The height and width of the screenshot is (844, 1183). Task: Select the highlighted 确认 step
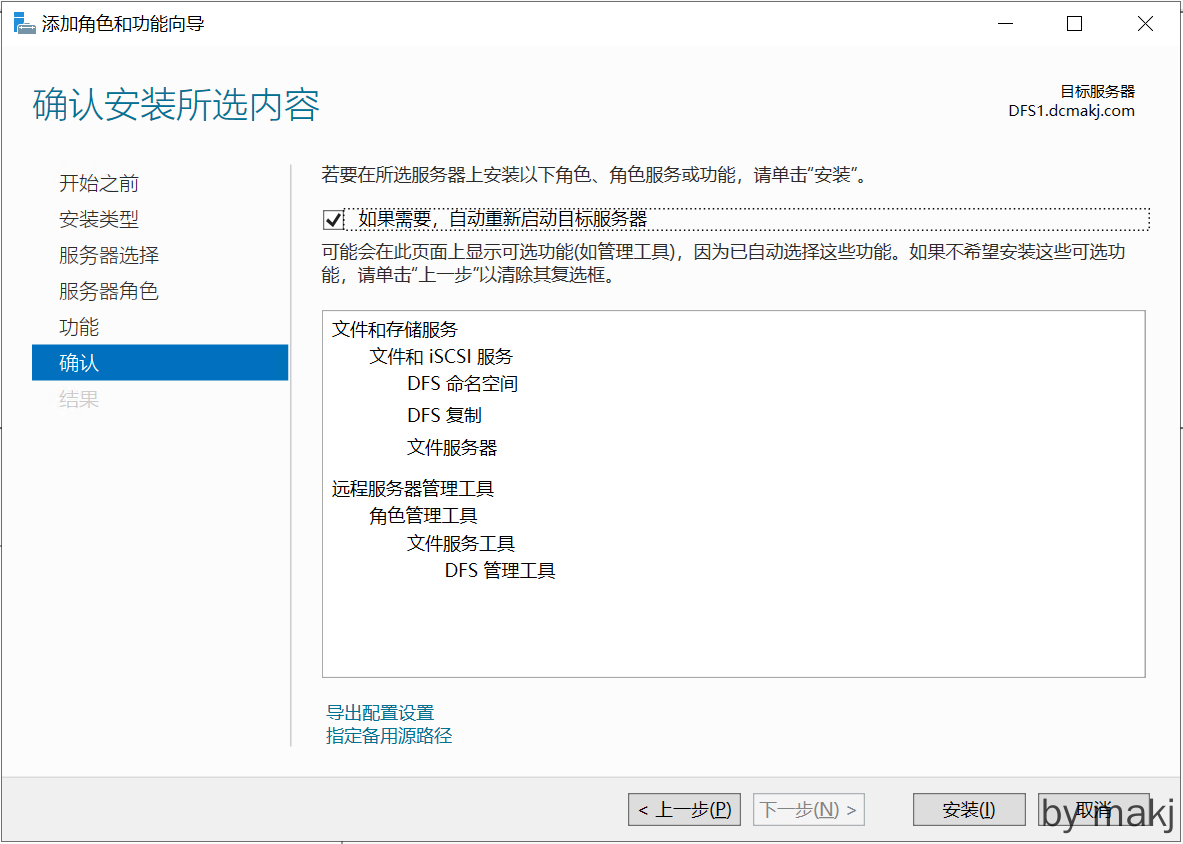(160, 363)
